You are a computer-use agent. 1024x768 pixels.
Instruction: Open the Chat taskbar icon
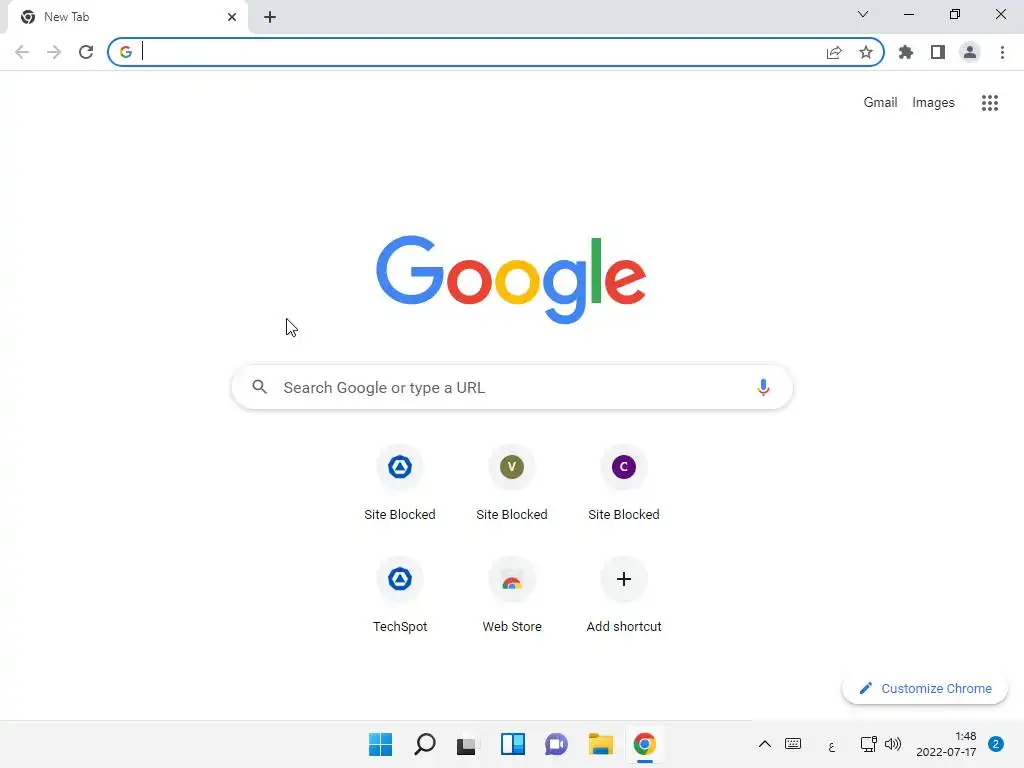click(556, 744)
